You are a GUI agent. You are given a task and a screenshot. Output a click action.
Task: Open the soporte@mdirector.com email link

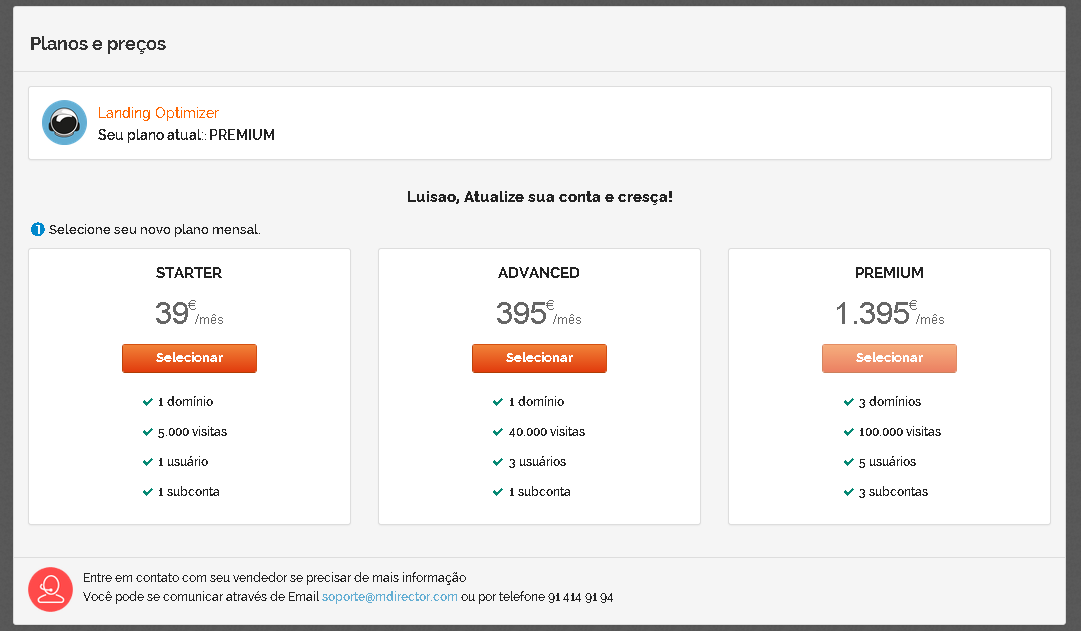click(389, 597)
